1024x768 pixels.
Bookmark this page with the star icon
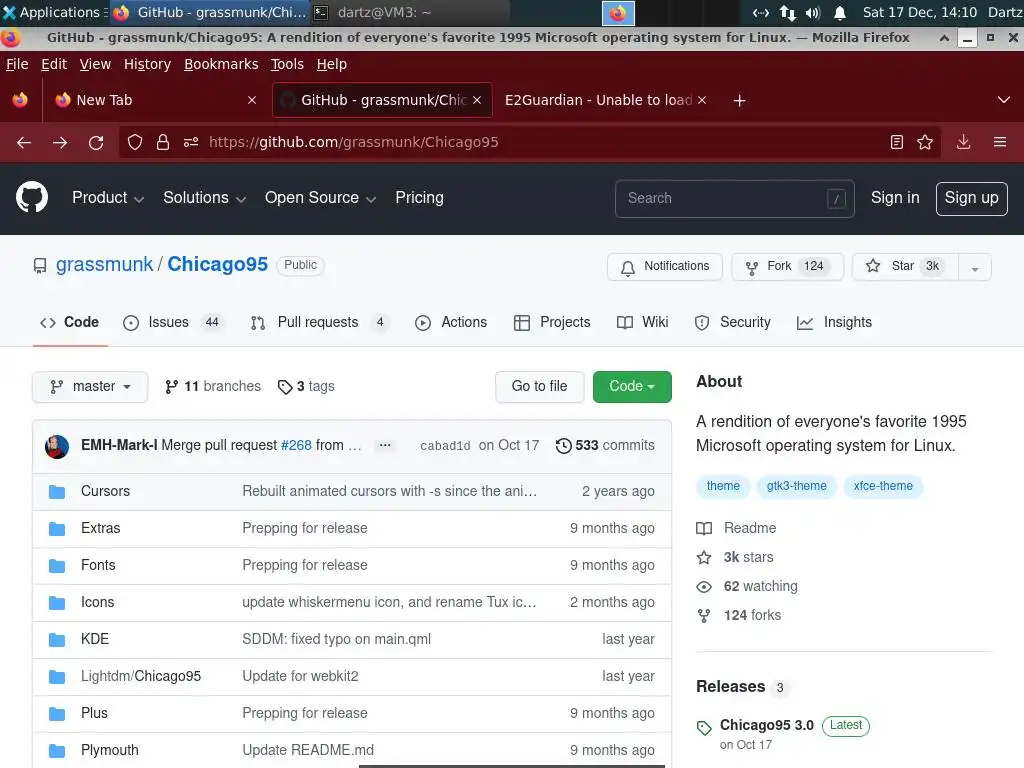click(x=925, y=142)
